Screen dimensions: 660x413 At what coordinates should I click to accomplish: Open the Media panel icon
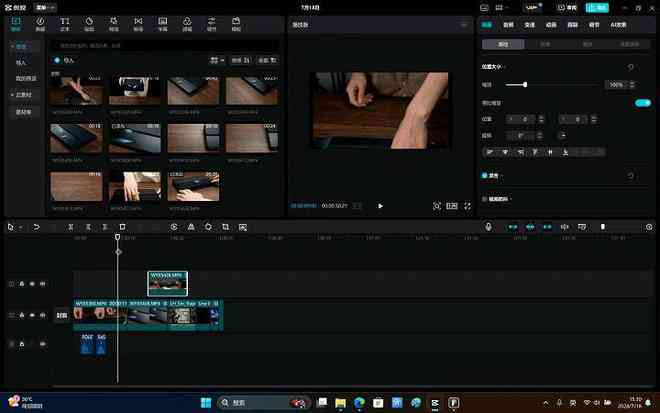(16, 24)
